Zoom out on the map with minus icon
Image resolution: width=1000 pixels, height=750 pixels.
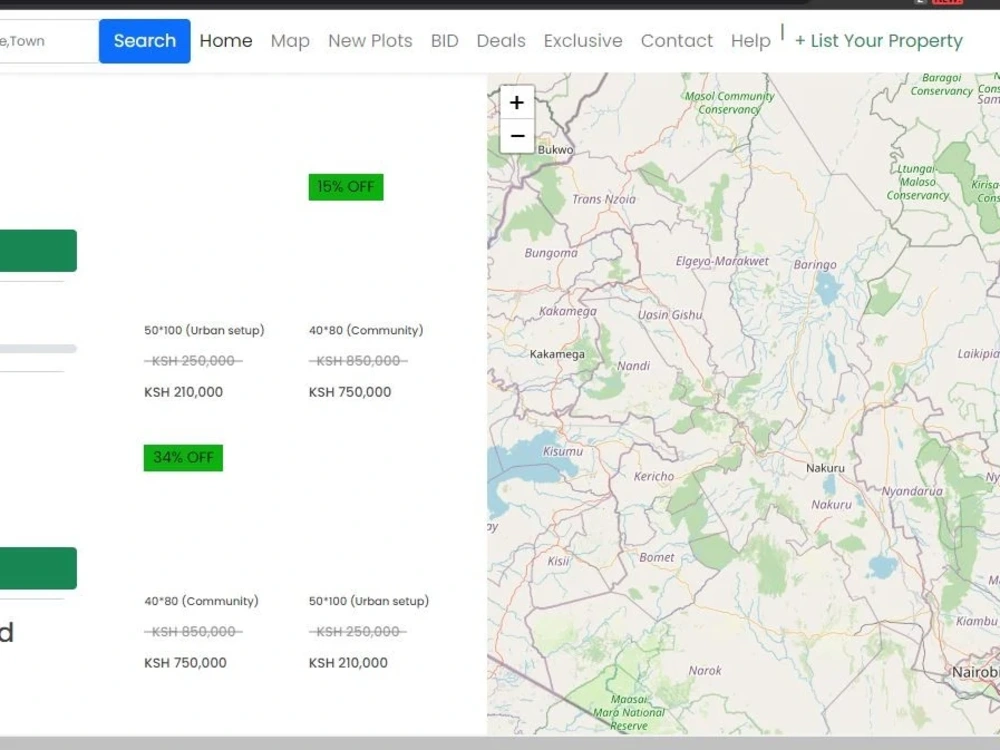pos(516,135)
